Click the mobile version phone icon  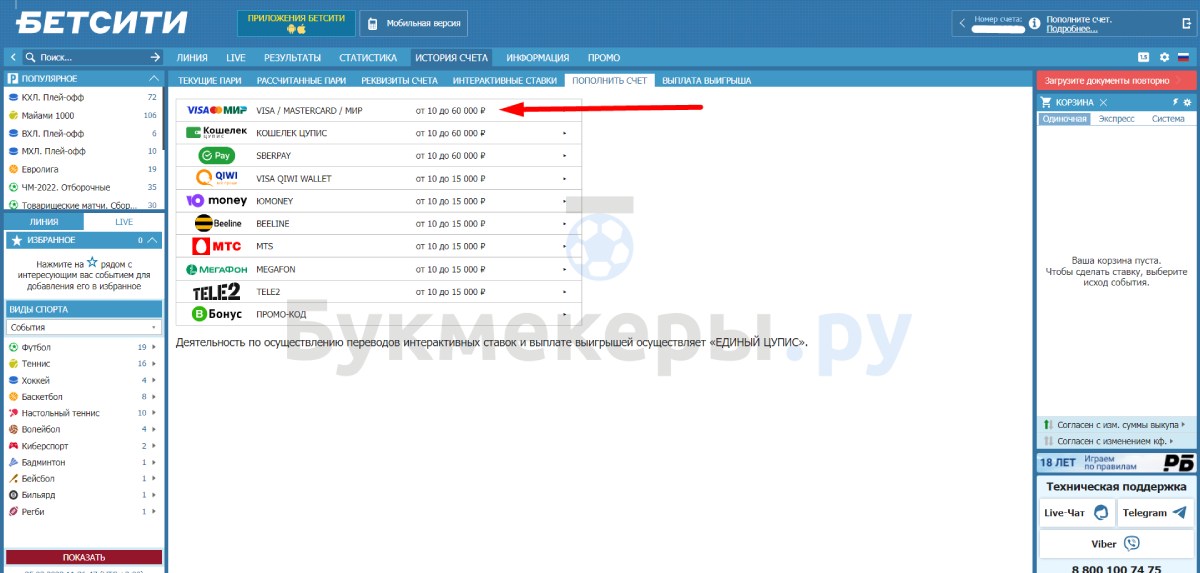[x=372, y=24]
